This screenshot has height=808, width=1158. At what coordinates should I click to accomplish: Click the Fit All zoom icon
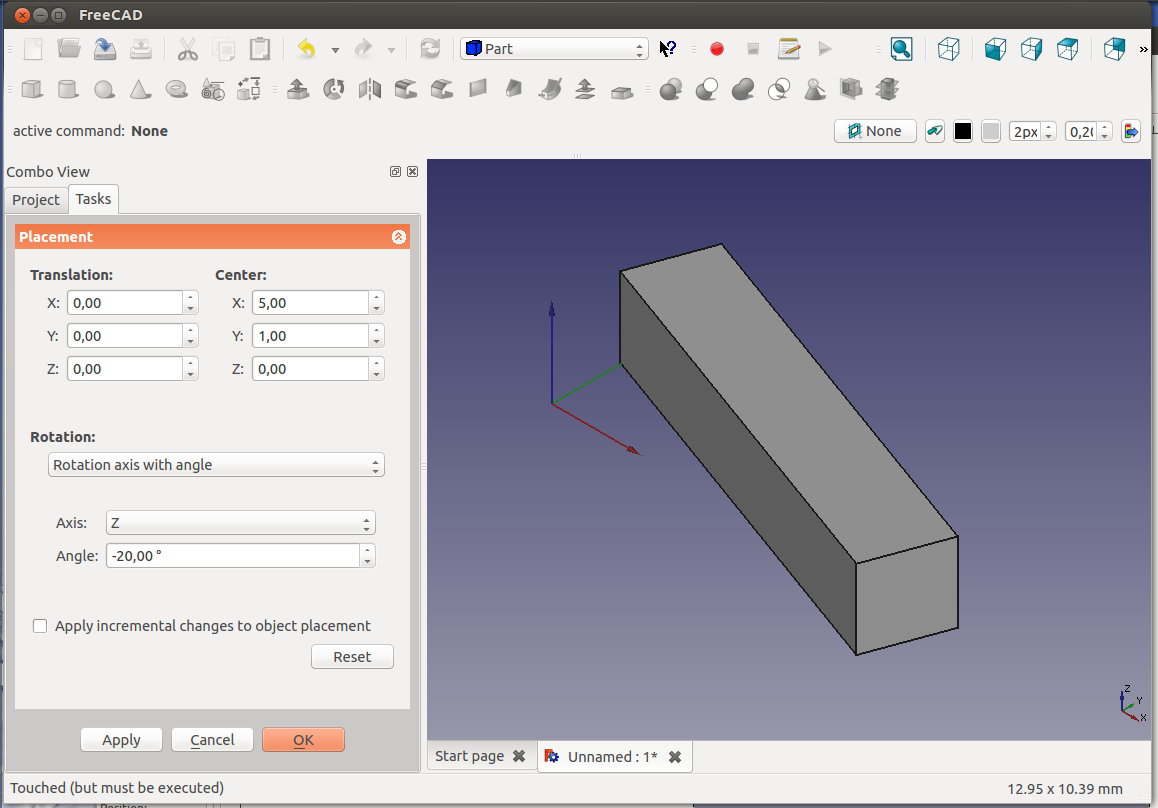click(x=901, y=49)
